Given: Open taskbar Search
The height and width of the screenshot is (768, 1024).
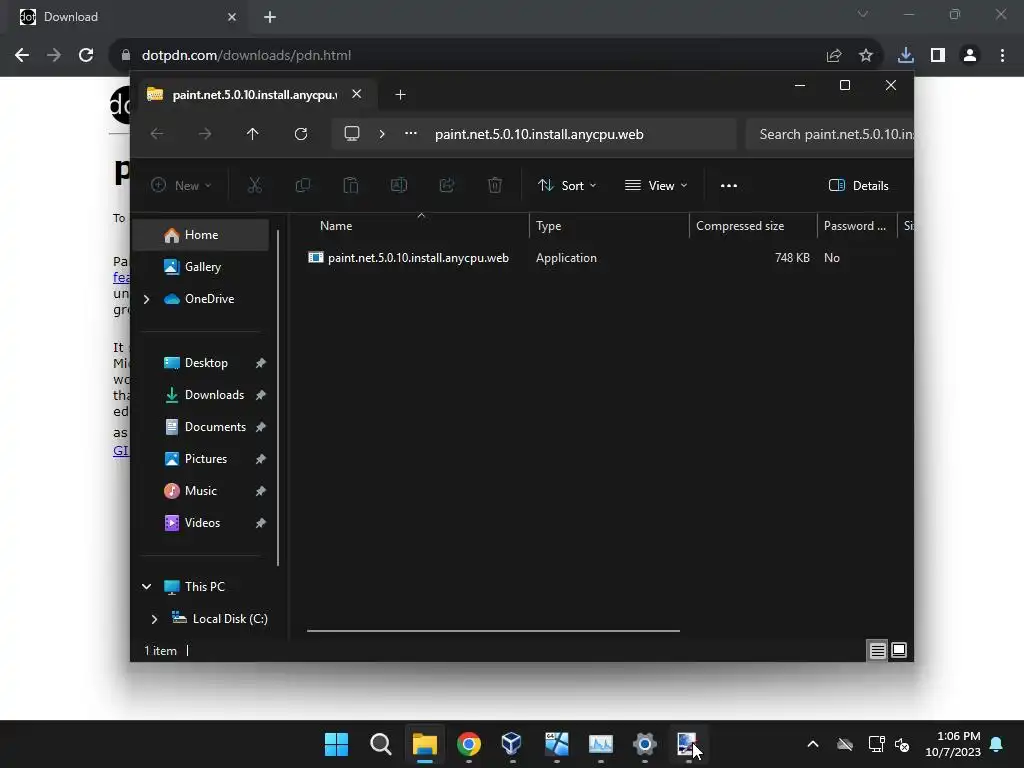Looking at the screenshot, I should (380, 744).
